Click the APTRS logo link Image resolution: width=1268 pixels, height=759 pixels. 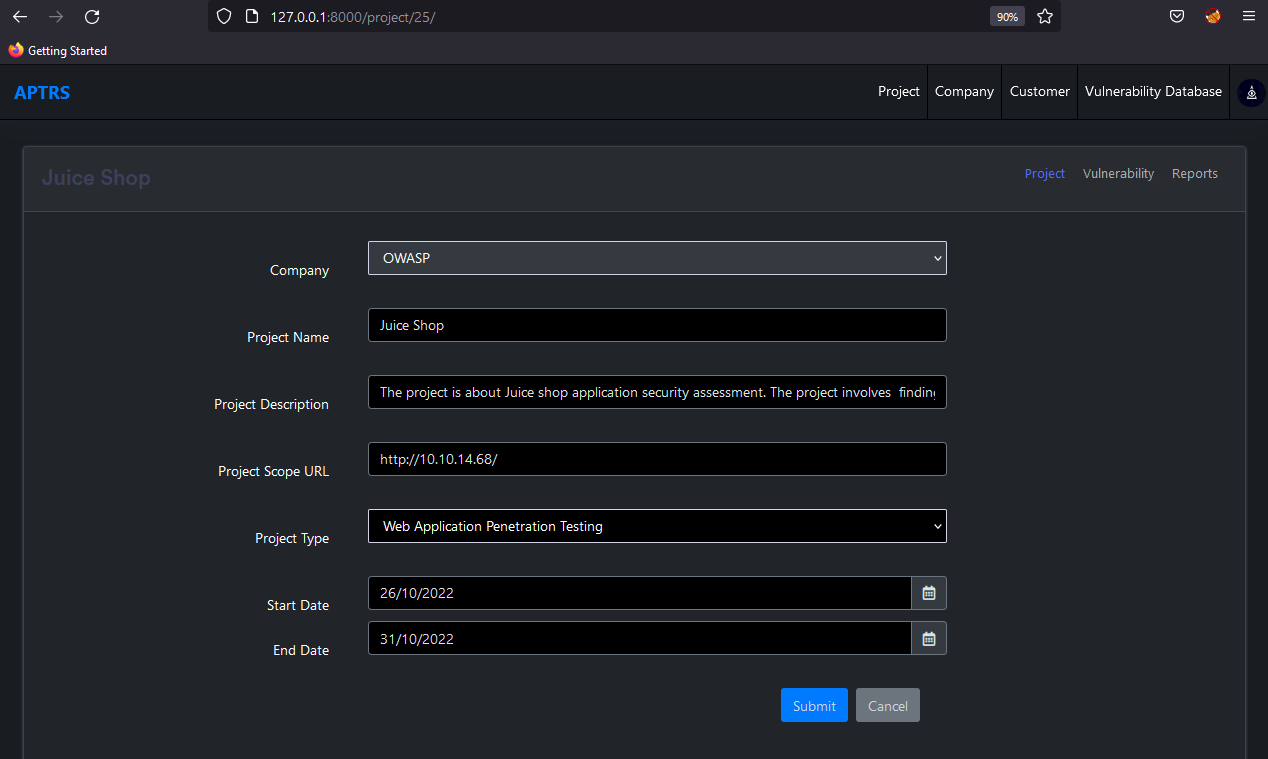pos(42,93)
